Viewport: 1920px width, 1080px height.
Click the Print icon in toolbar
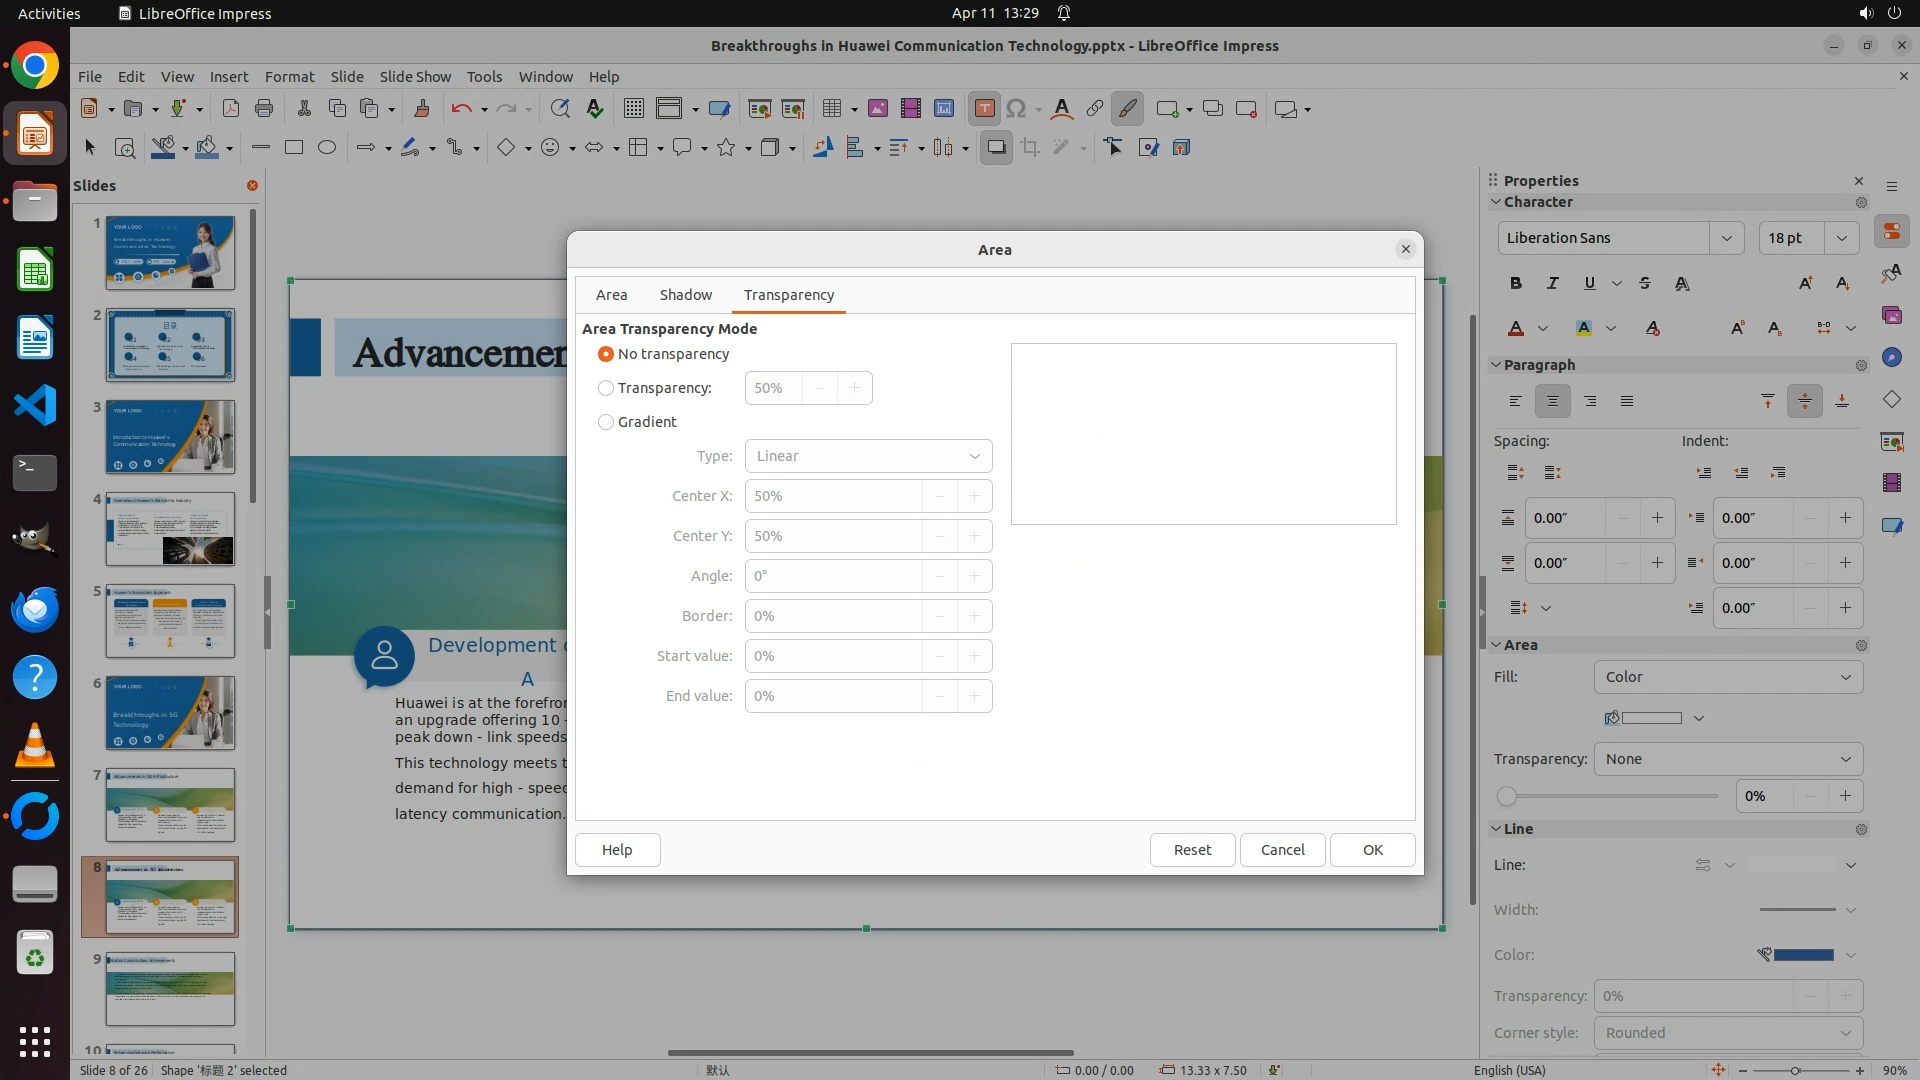pyautogui.click(x=264, y=109)
